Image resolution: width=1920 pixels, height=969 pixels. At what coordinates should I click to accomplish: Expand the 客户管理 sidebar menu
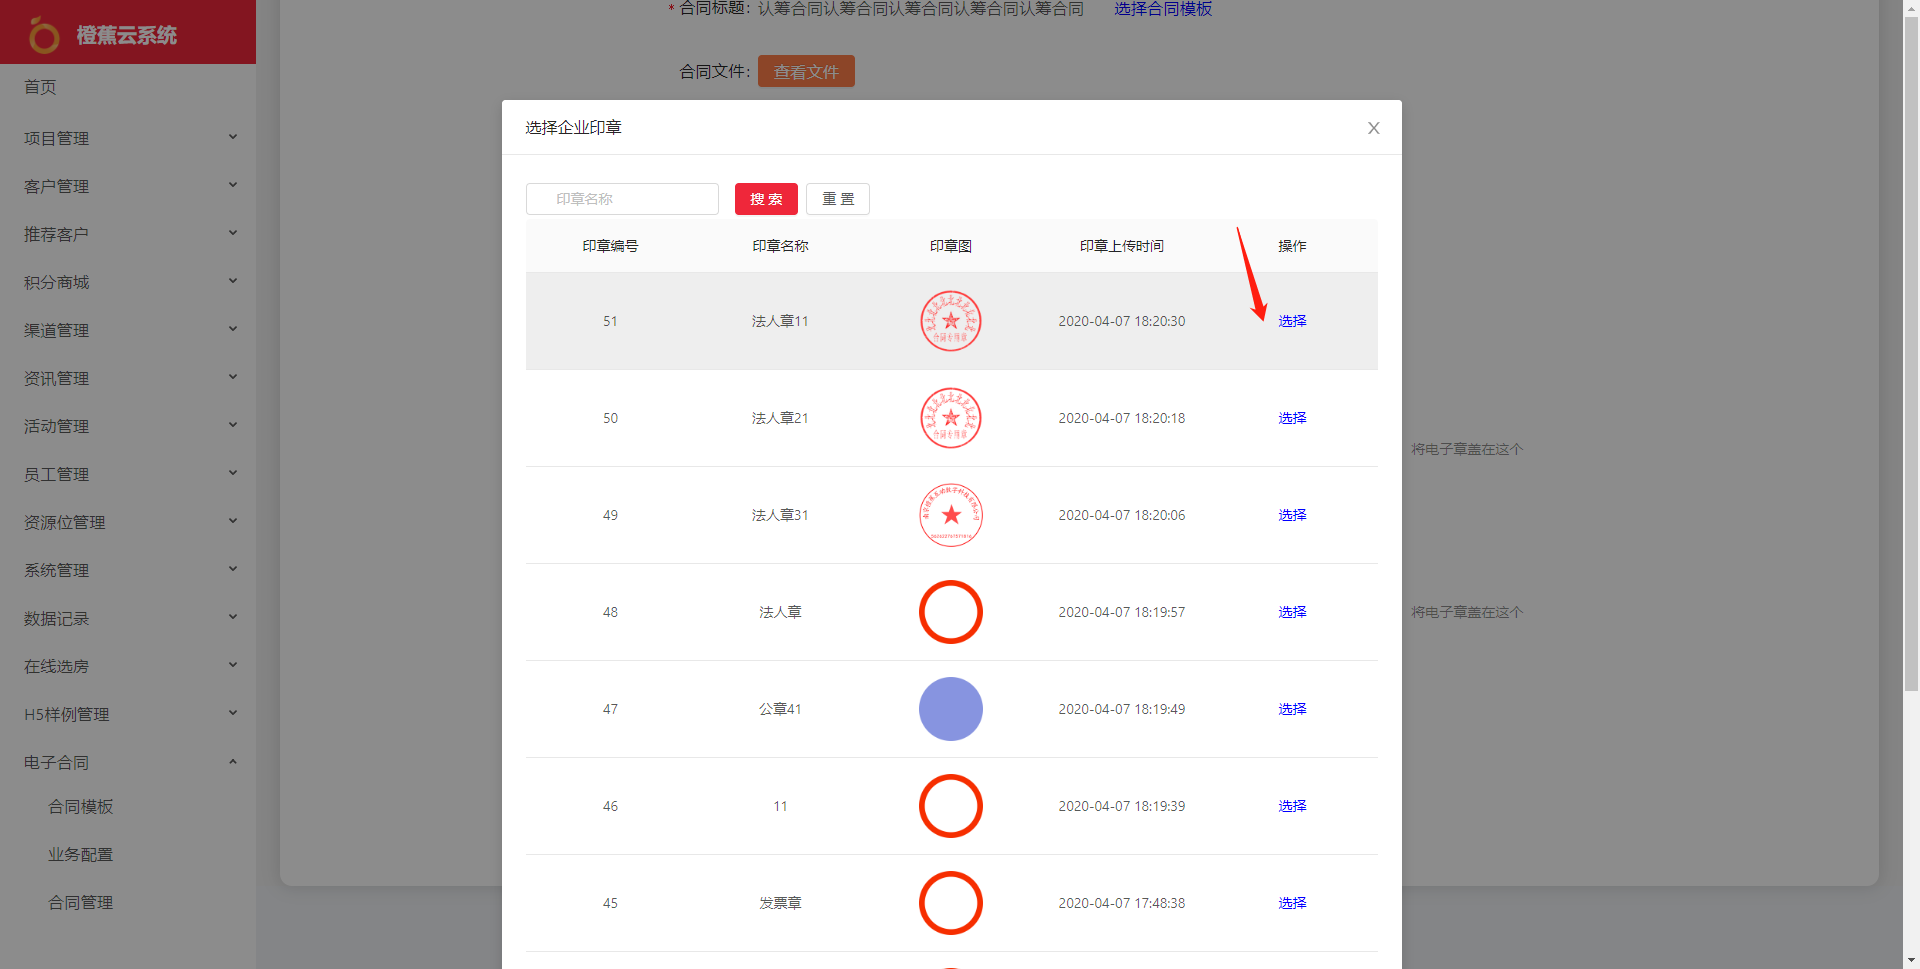pos(128,186)
